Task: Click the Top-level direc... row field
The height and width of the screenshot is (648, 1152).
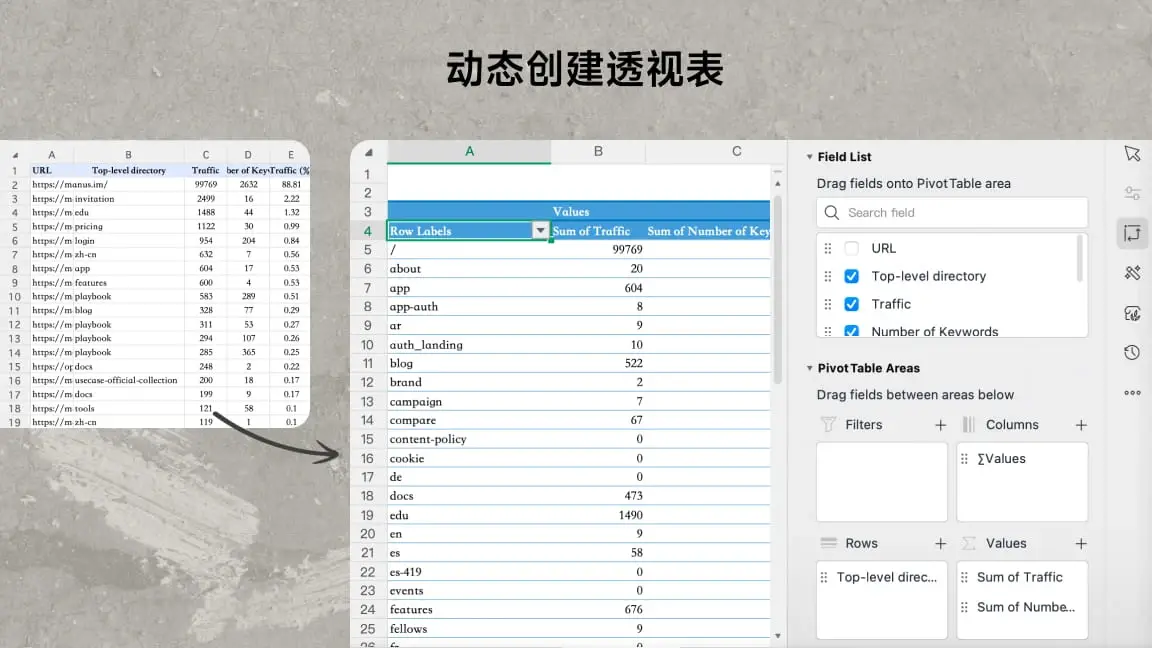Action: 882,577
